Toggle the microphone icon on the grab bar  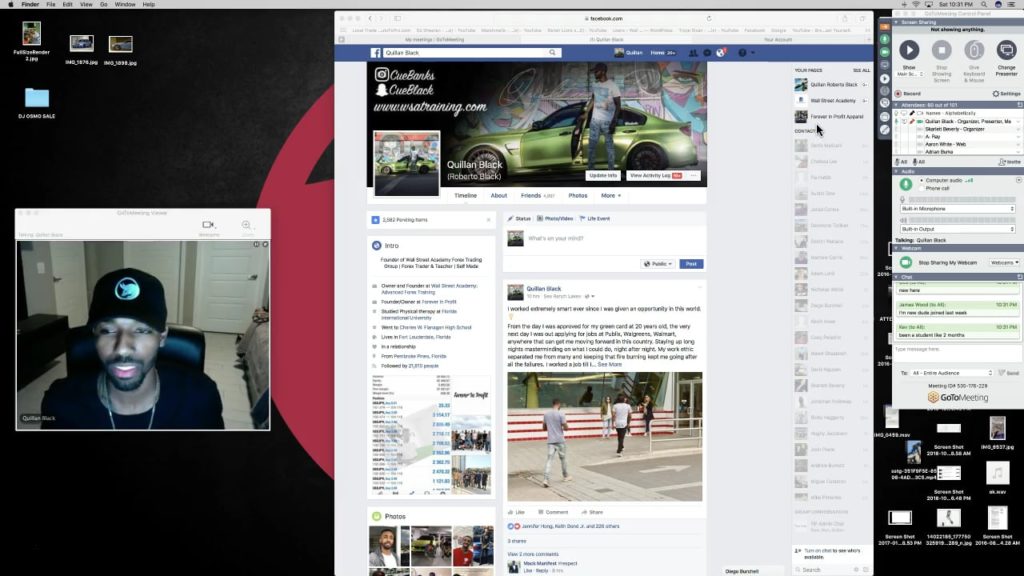885,39
